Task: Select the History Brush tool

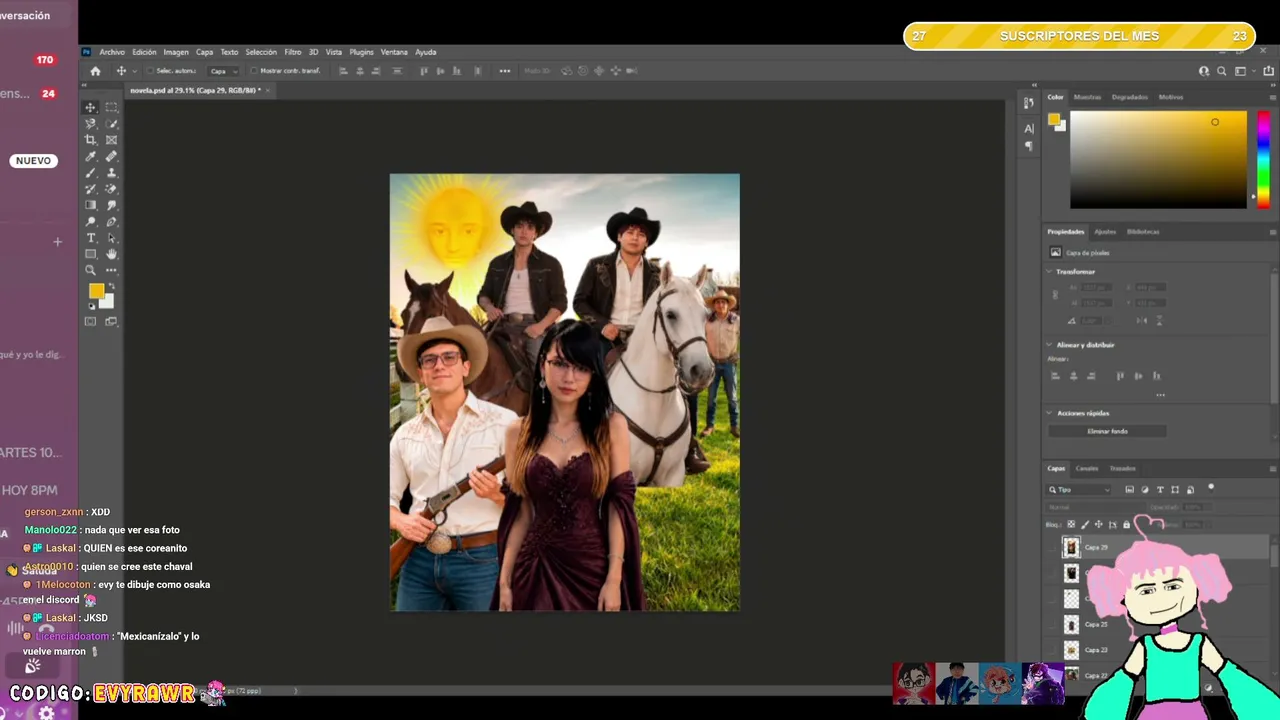Action: point(90,189)
